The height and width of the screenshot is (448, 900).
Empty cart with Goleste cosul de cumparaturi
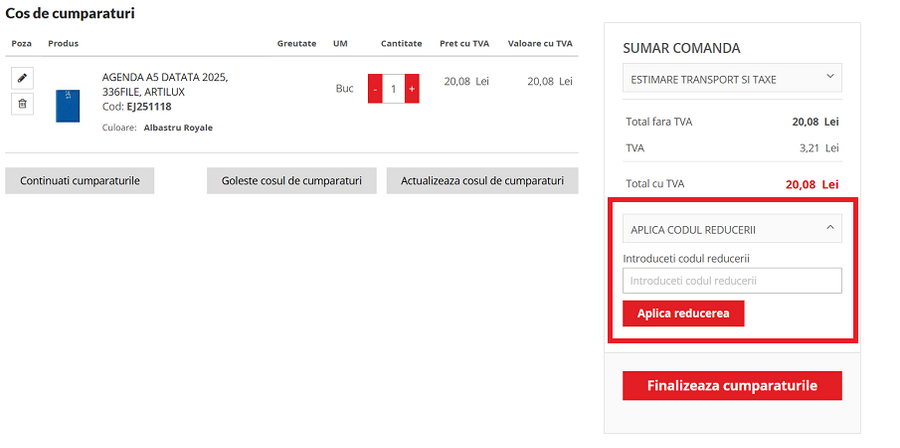click(291, 181)
